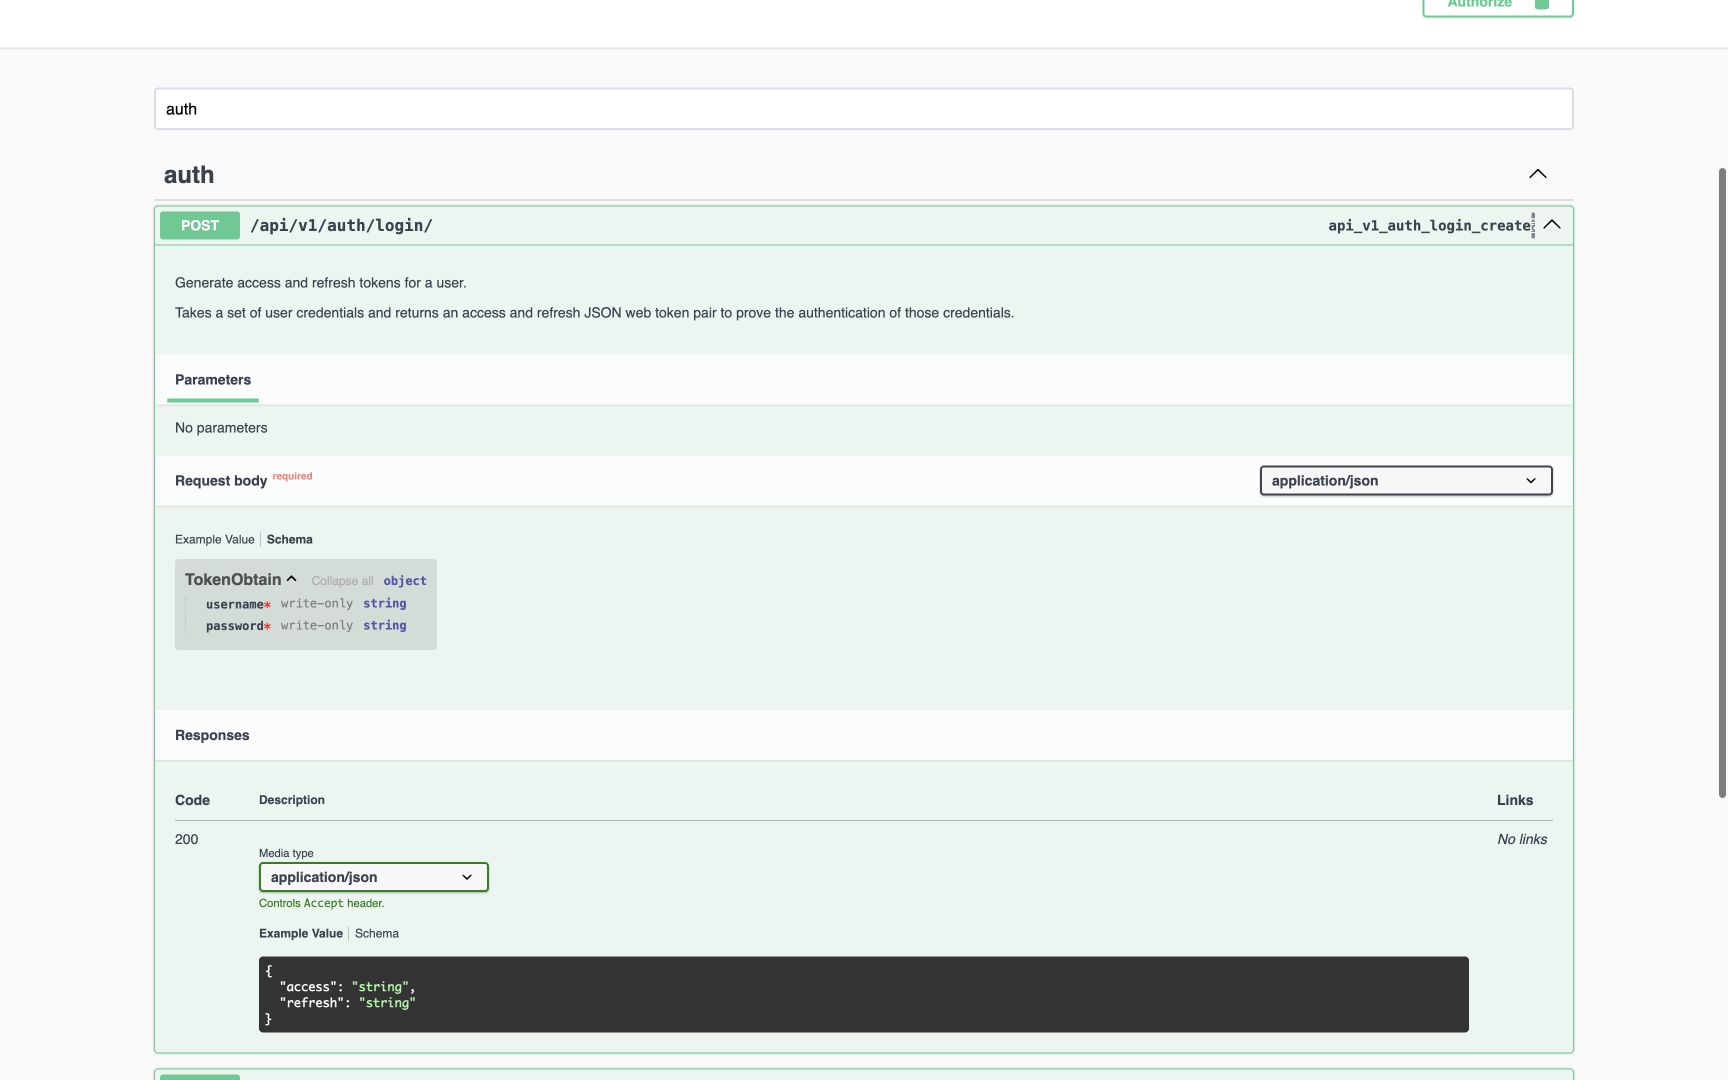The height and width of the screenshot is (1080, 1728).
Task: Switch to request body Example Value tab
Action: coord(215,539)
